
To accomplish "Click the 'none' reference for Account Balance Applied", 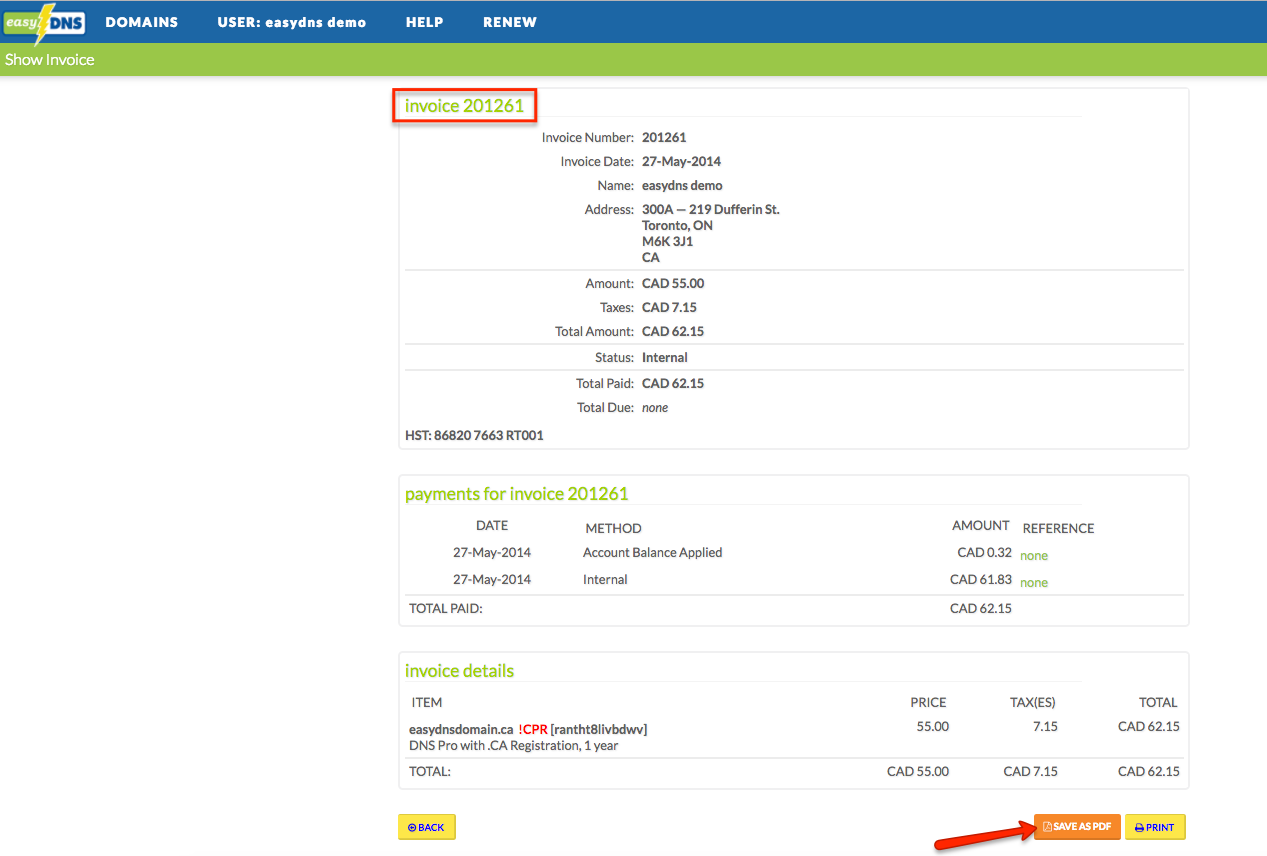I will 1034,556.
